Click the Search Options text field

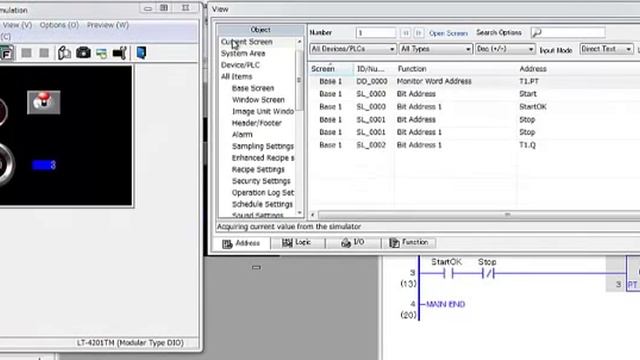(568, 33)
